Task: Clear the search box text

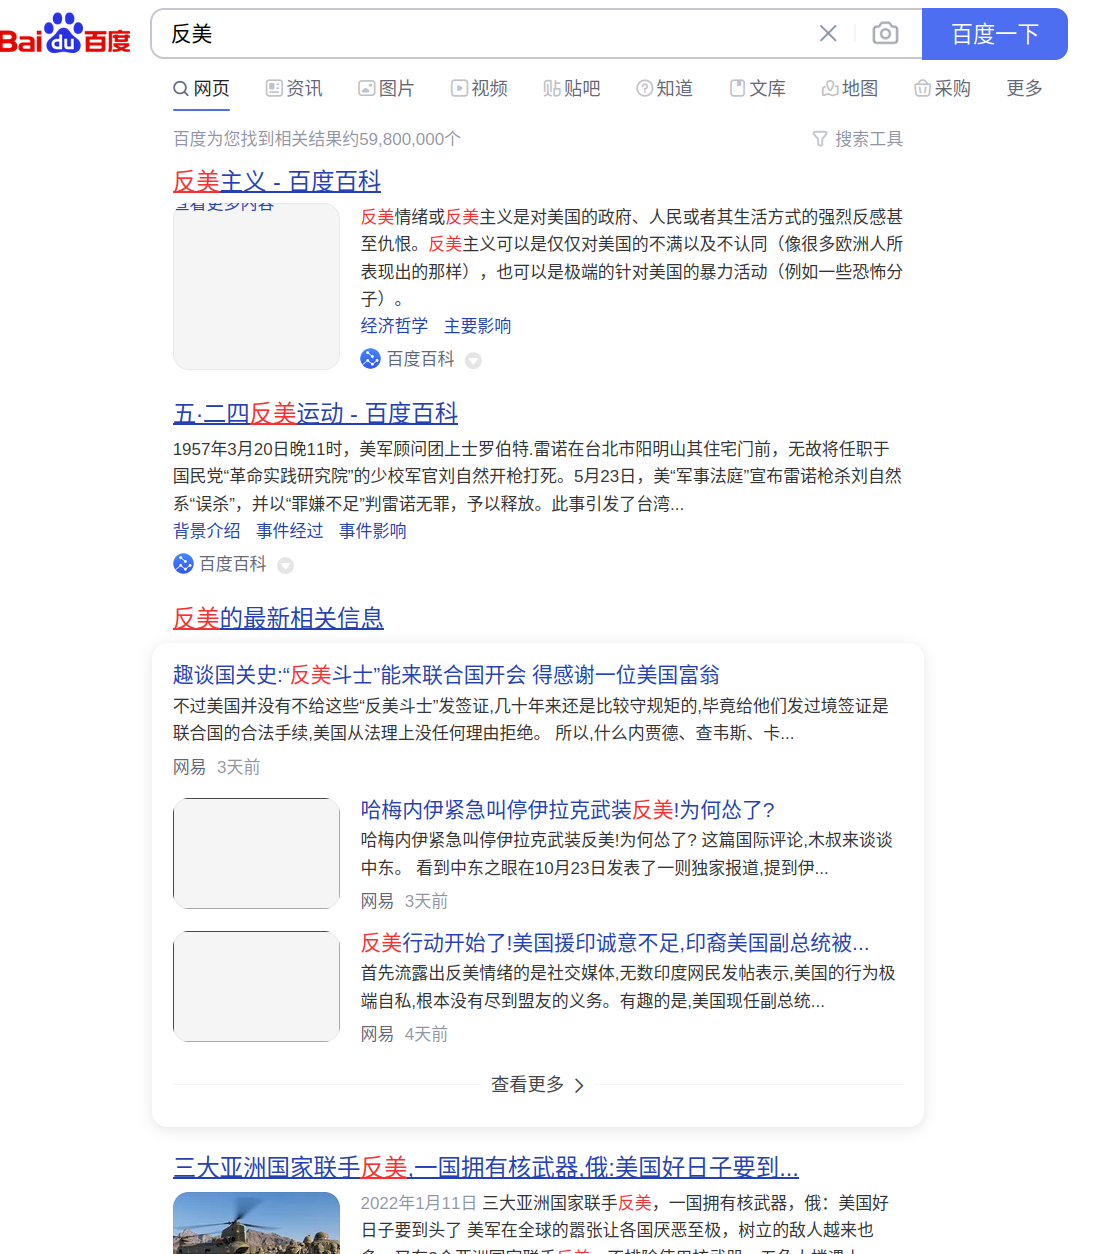Action: tap(828, 34)
